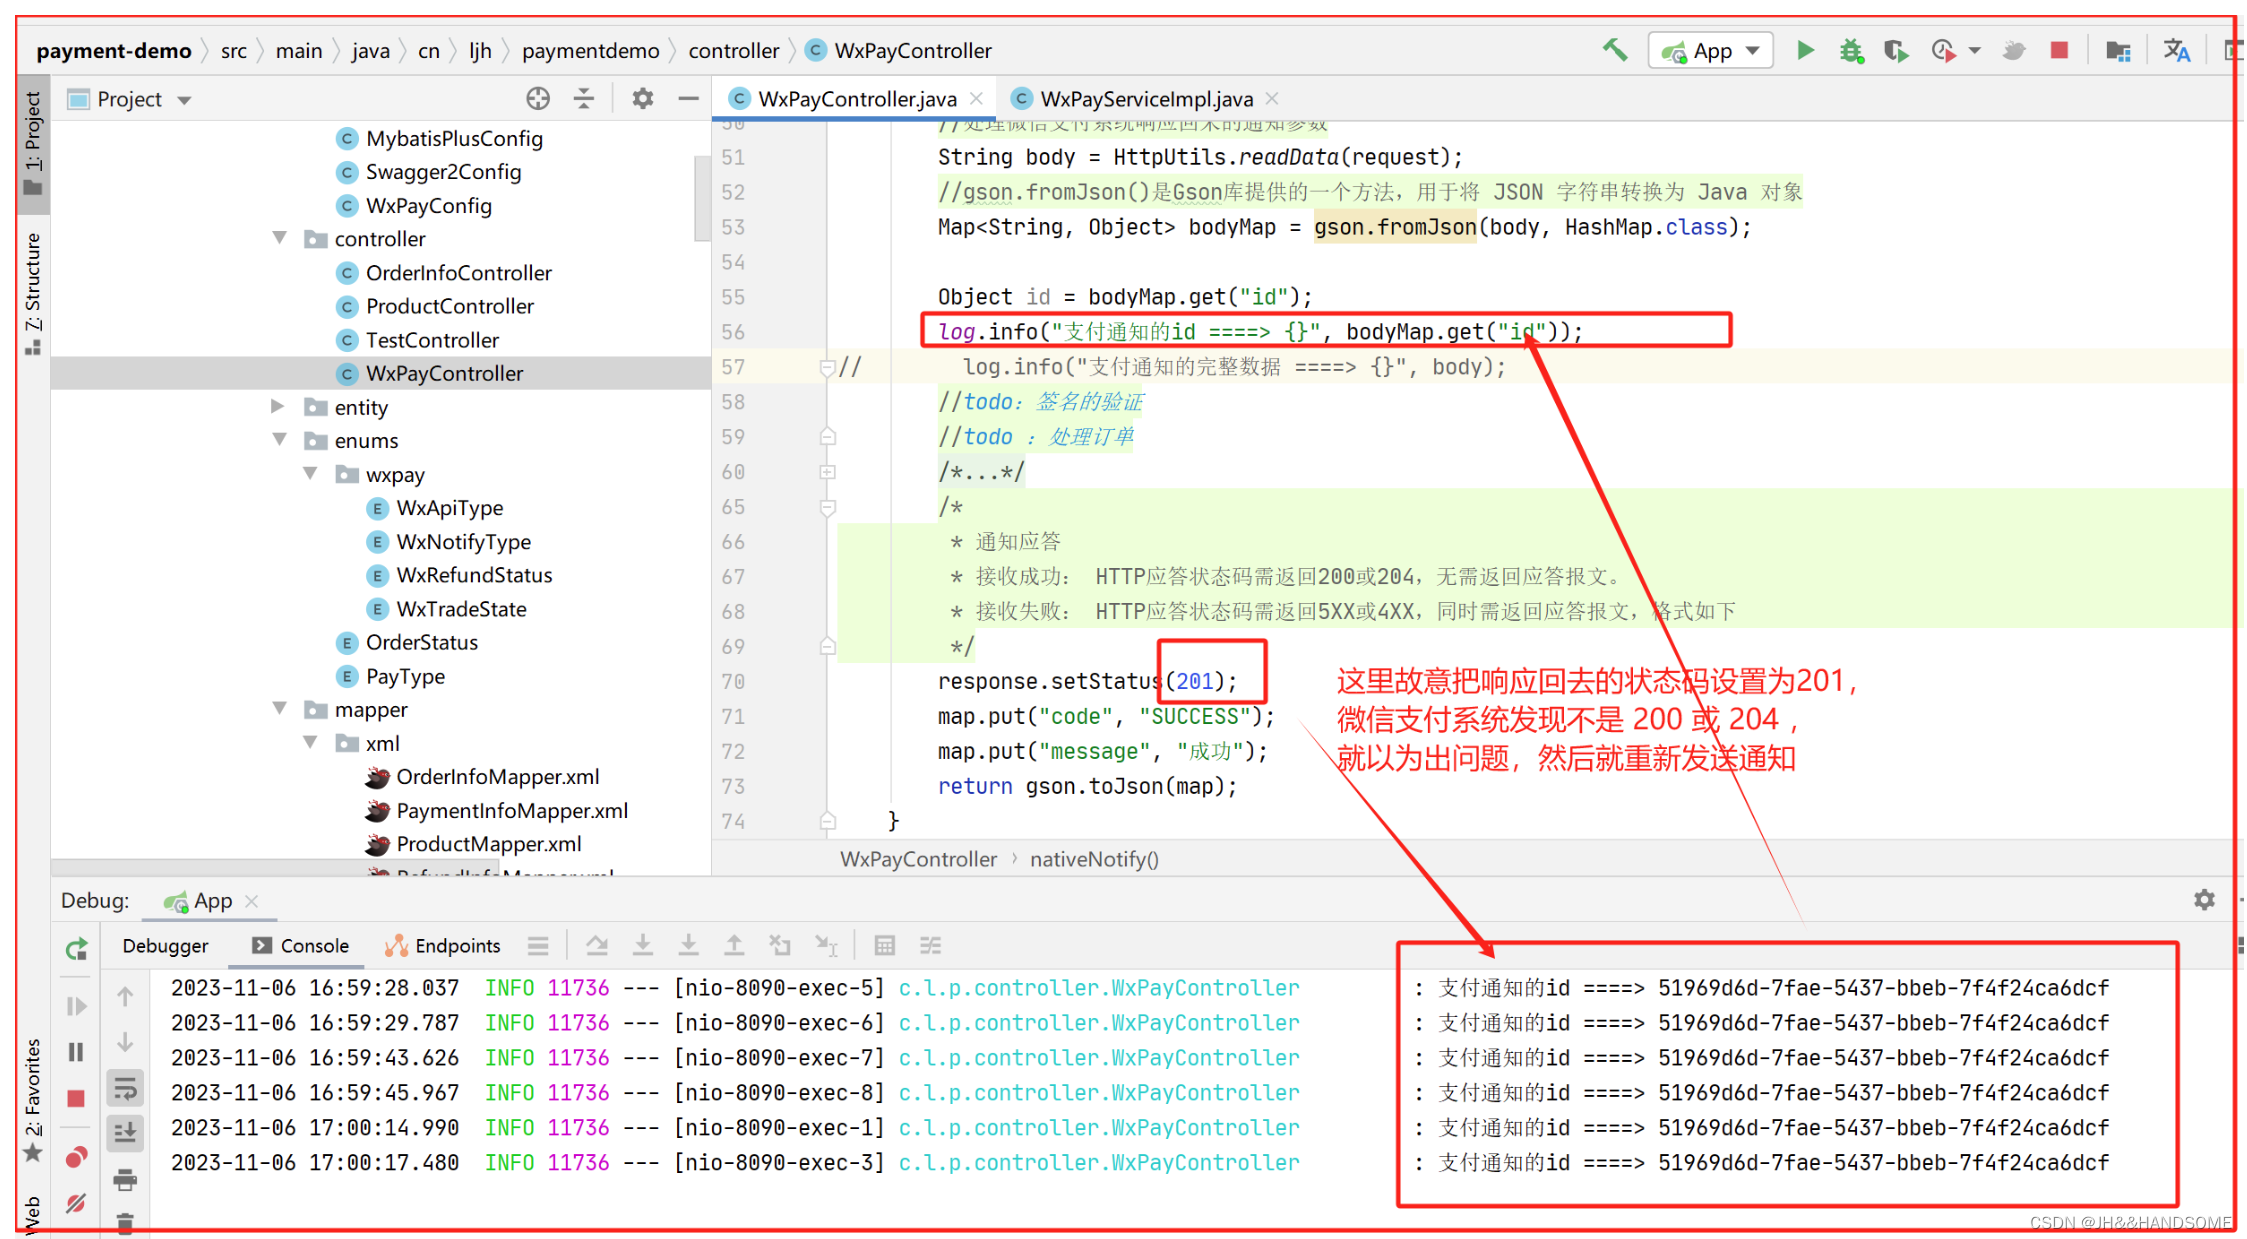Toggle scroll to end in console
This screenshot has height=1239, width=2247.
[126, 1133]
